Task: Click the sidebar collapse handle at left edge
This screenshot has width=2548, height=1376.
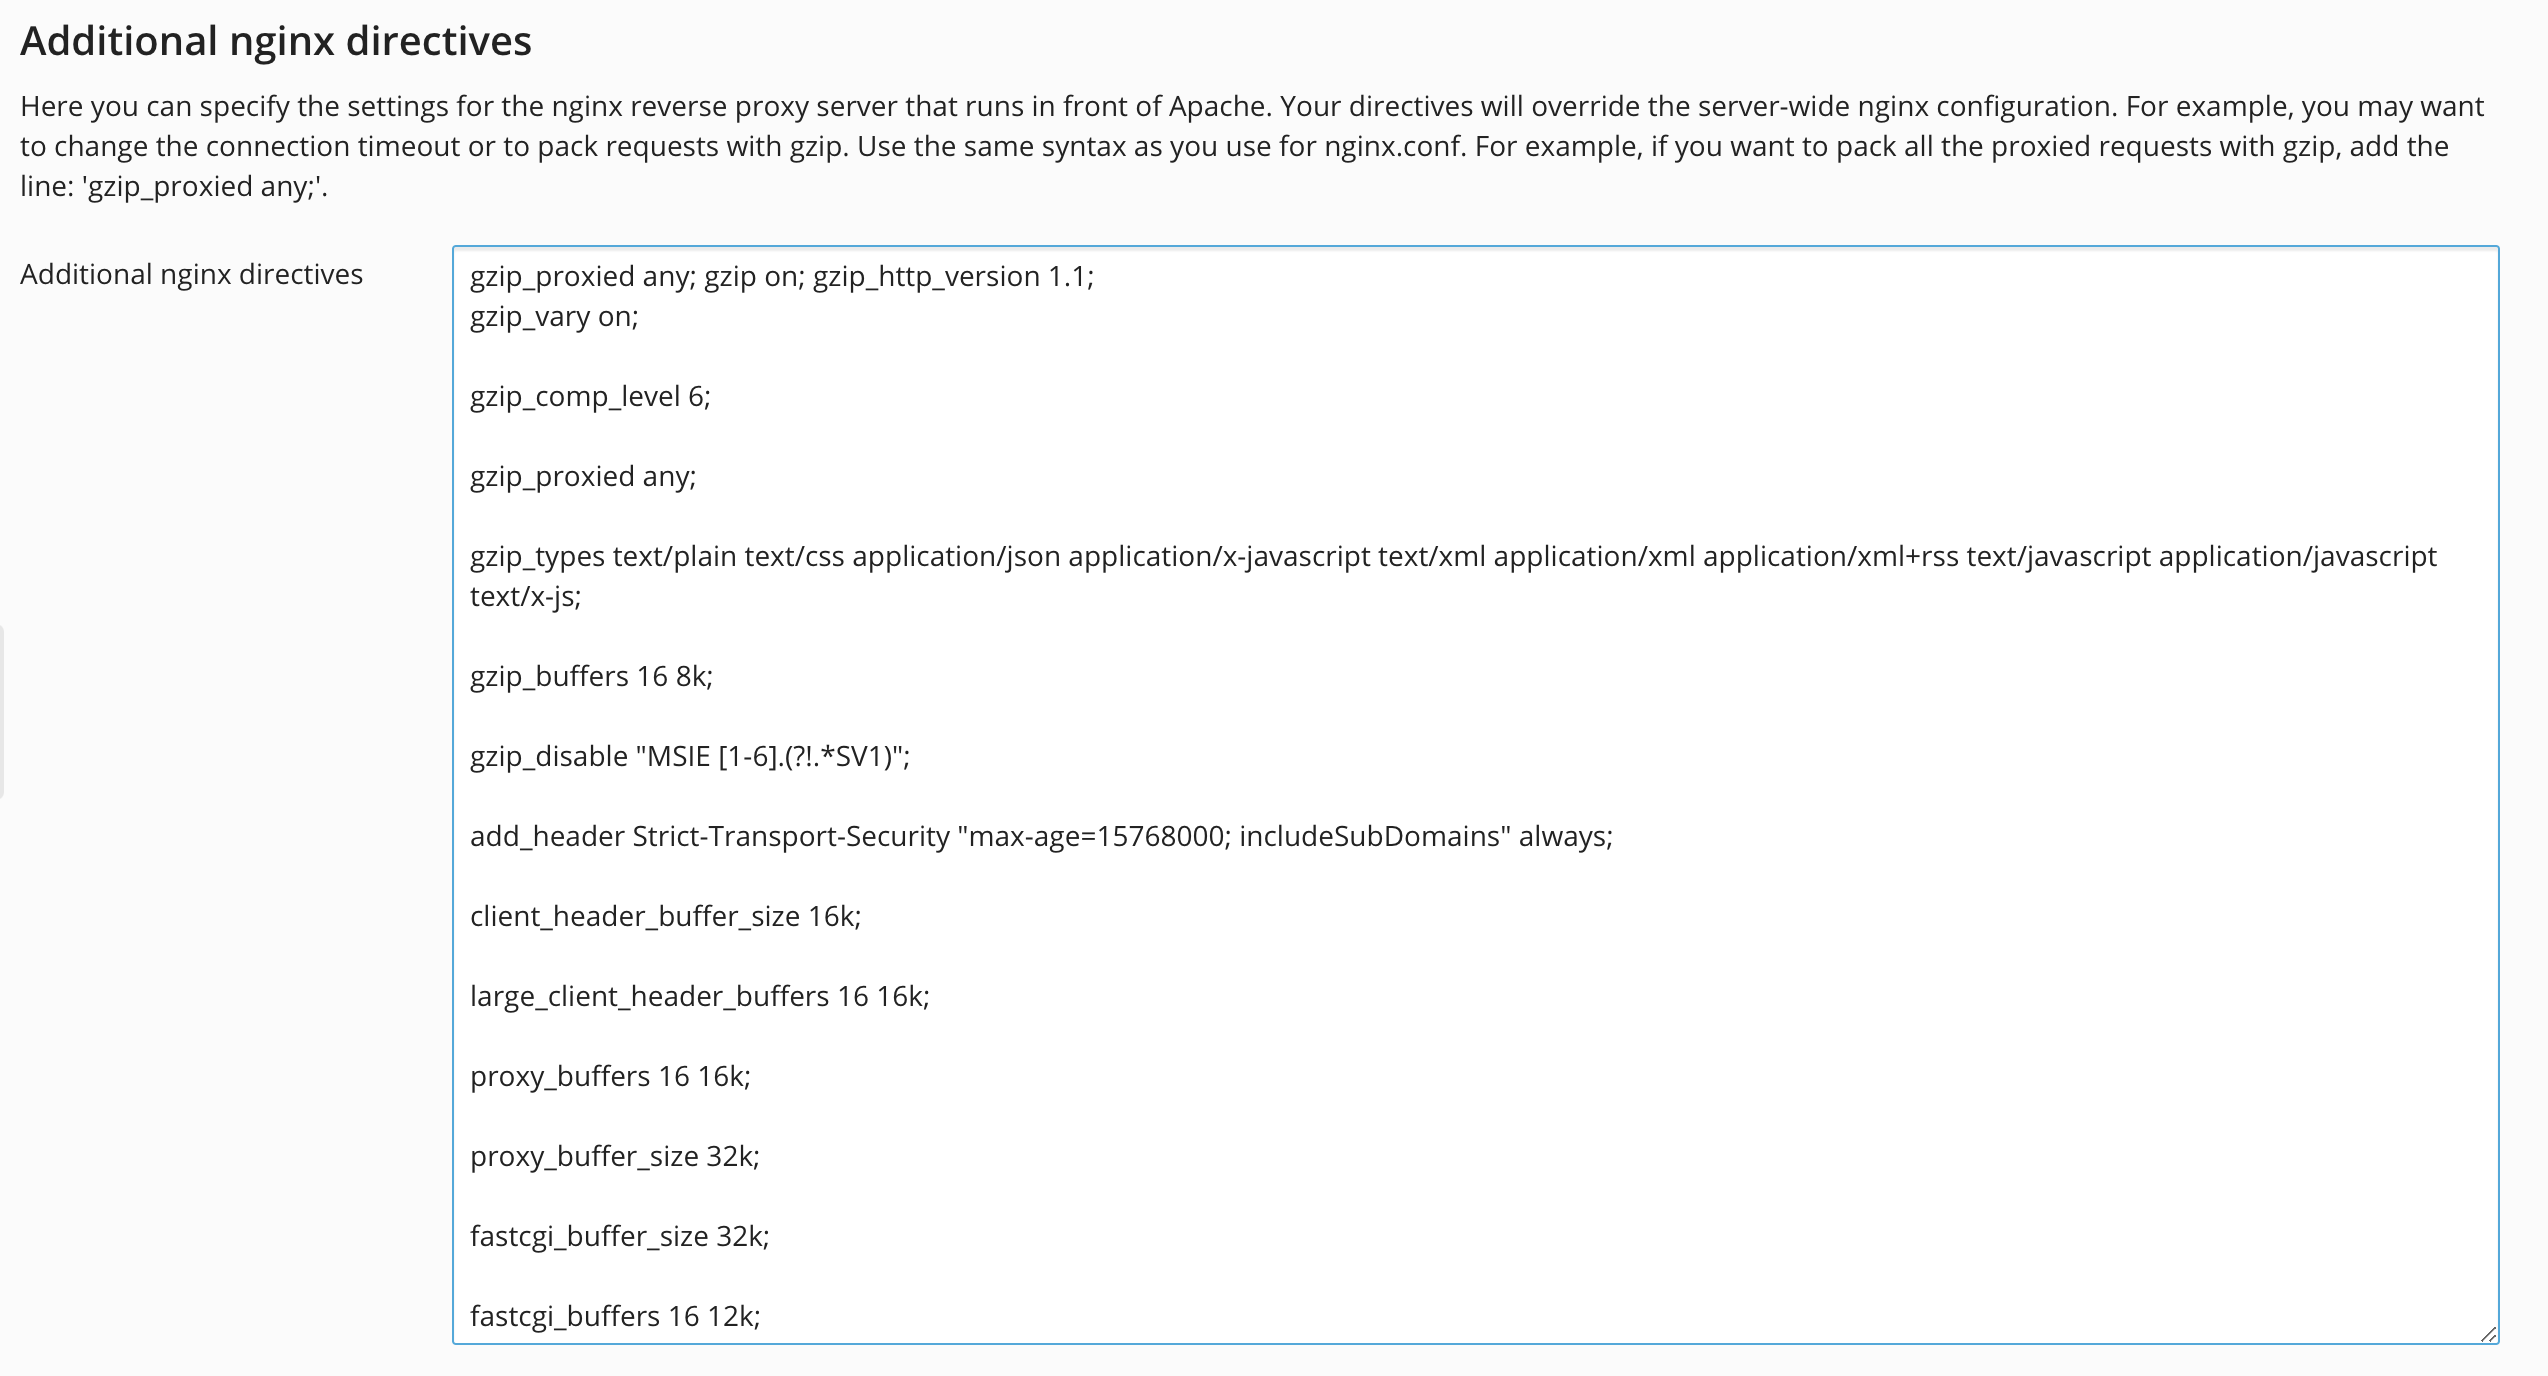Action: click(x=2, y=712)
